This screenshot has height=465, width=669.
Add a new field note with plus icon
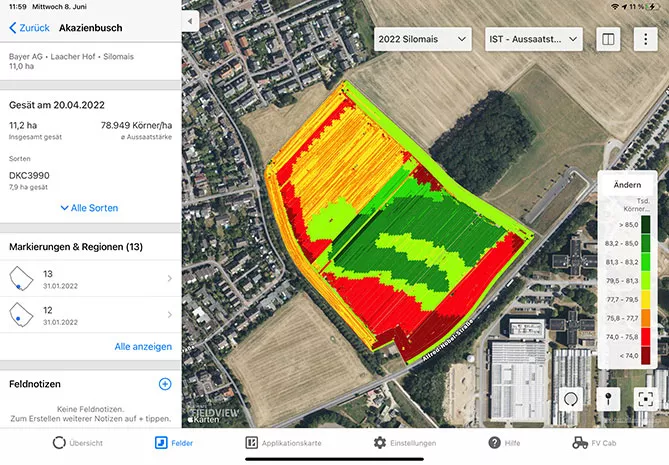tap(165, 383)
